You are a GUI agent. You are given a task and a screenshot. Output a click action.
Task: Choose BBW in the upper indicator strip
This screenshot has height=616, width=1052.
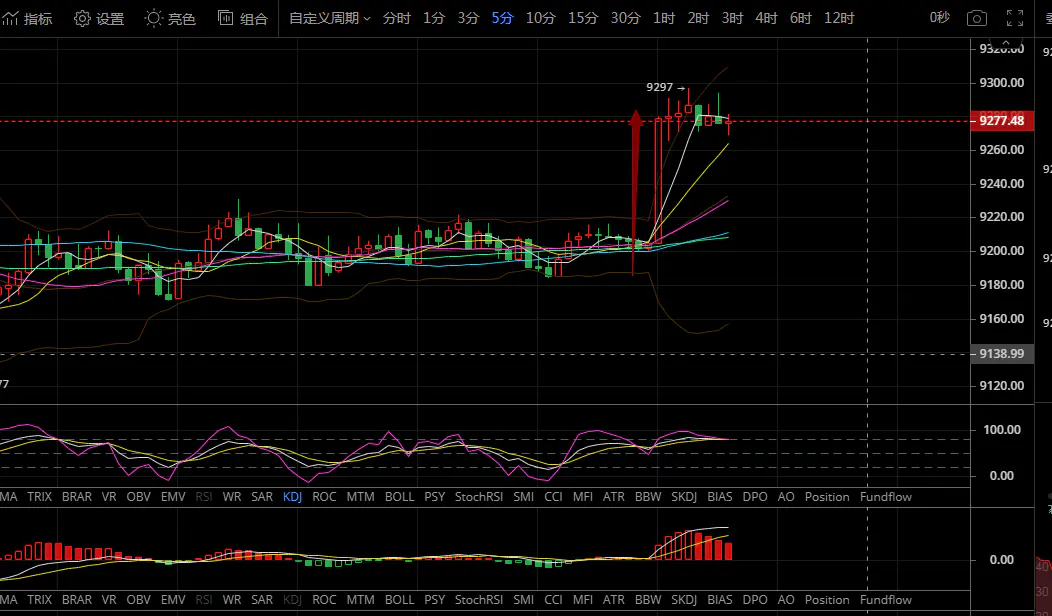pyautogui.click(x=648, y=497)
